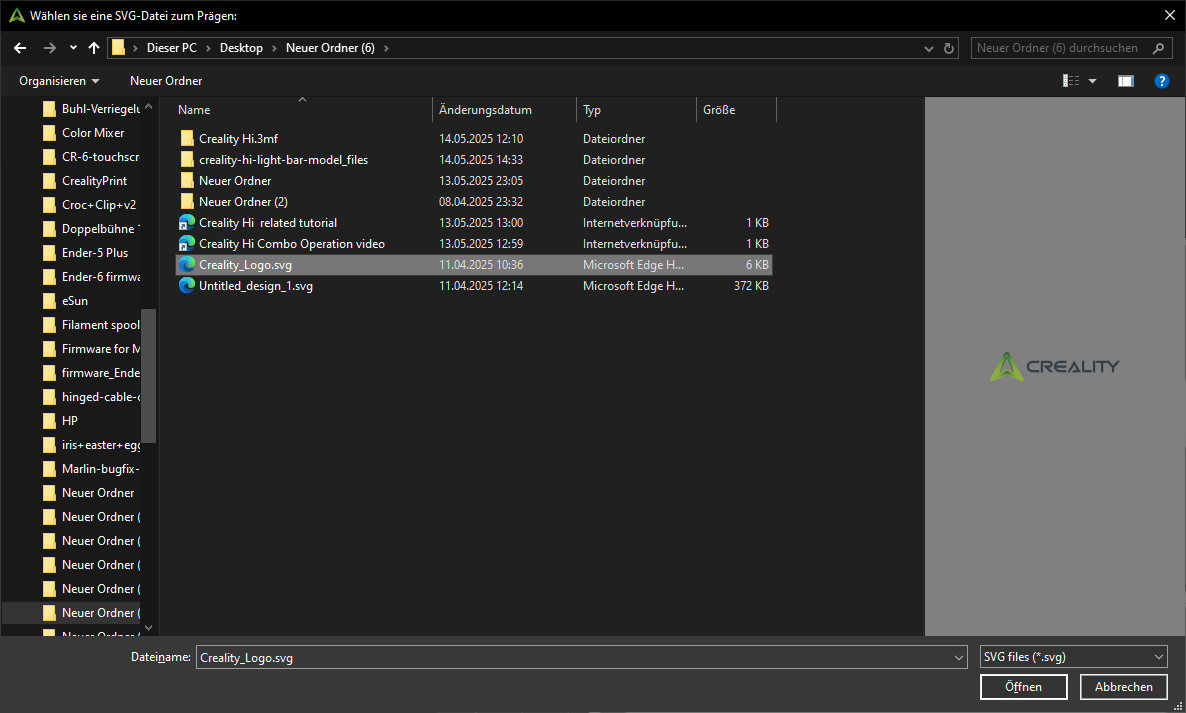The width and height of the screenshot is (1186, 713).
Task: Click sidebar scrollbar up arrow
Action: point(148,107)
